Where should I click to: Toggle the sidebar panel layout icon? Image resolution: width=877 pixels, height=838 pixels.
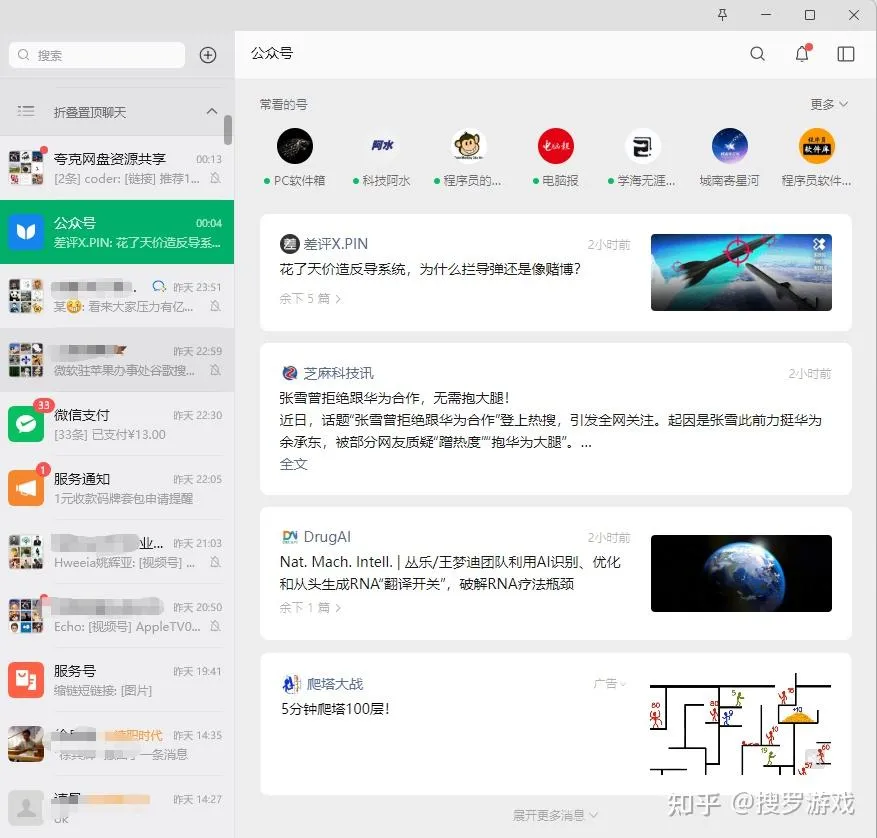tap(845, 54)
